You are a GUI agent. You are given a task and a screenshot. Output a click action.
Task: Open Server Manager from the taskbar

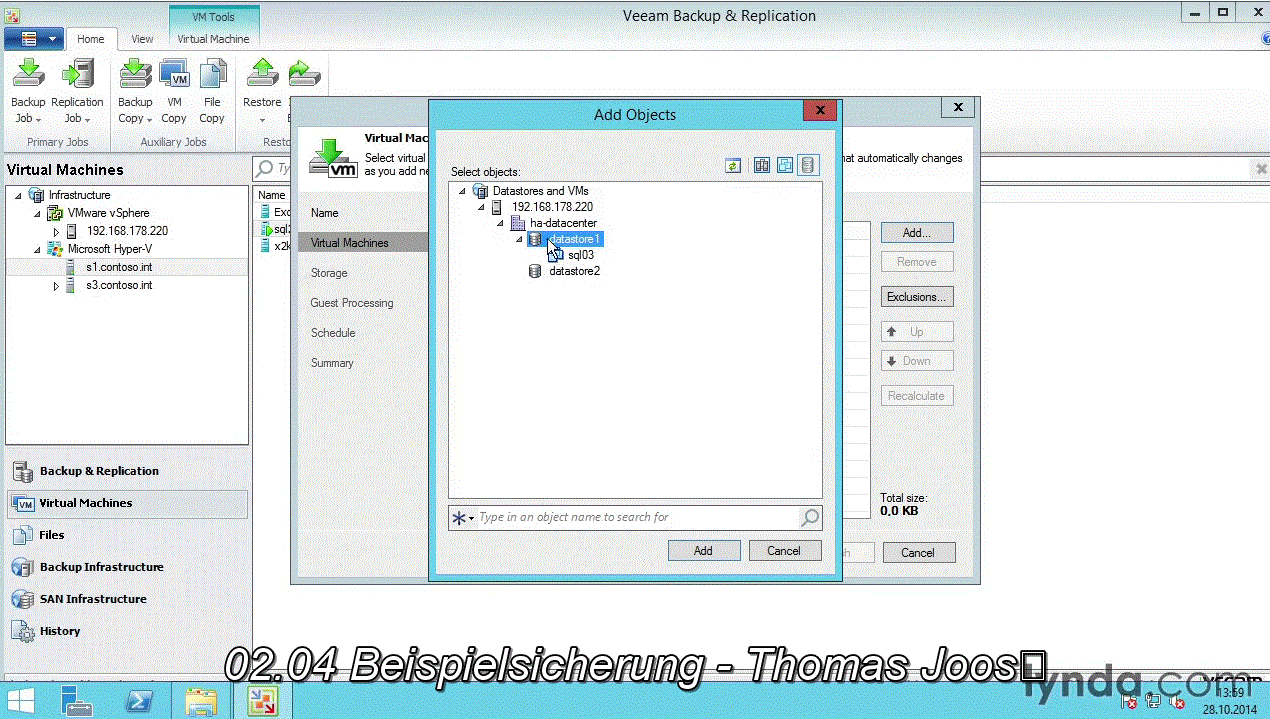pyautogui.click(x=77, y=700)
